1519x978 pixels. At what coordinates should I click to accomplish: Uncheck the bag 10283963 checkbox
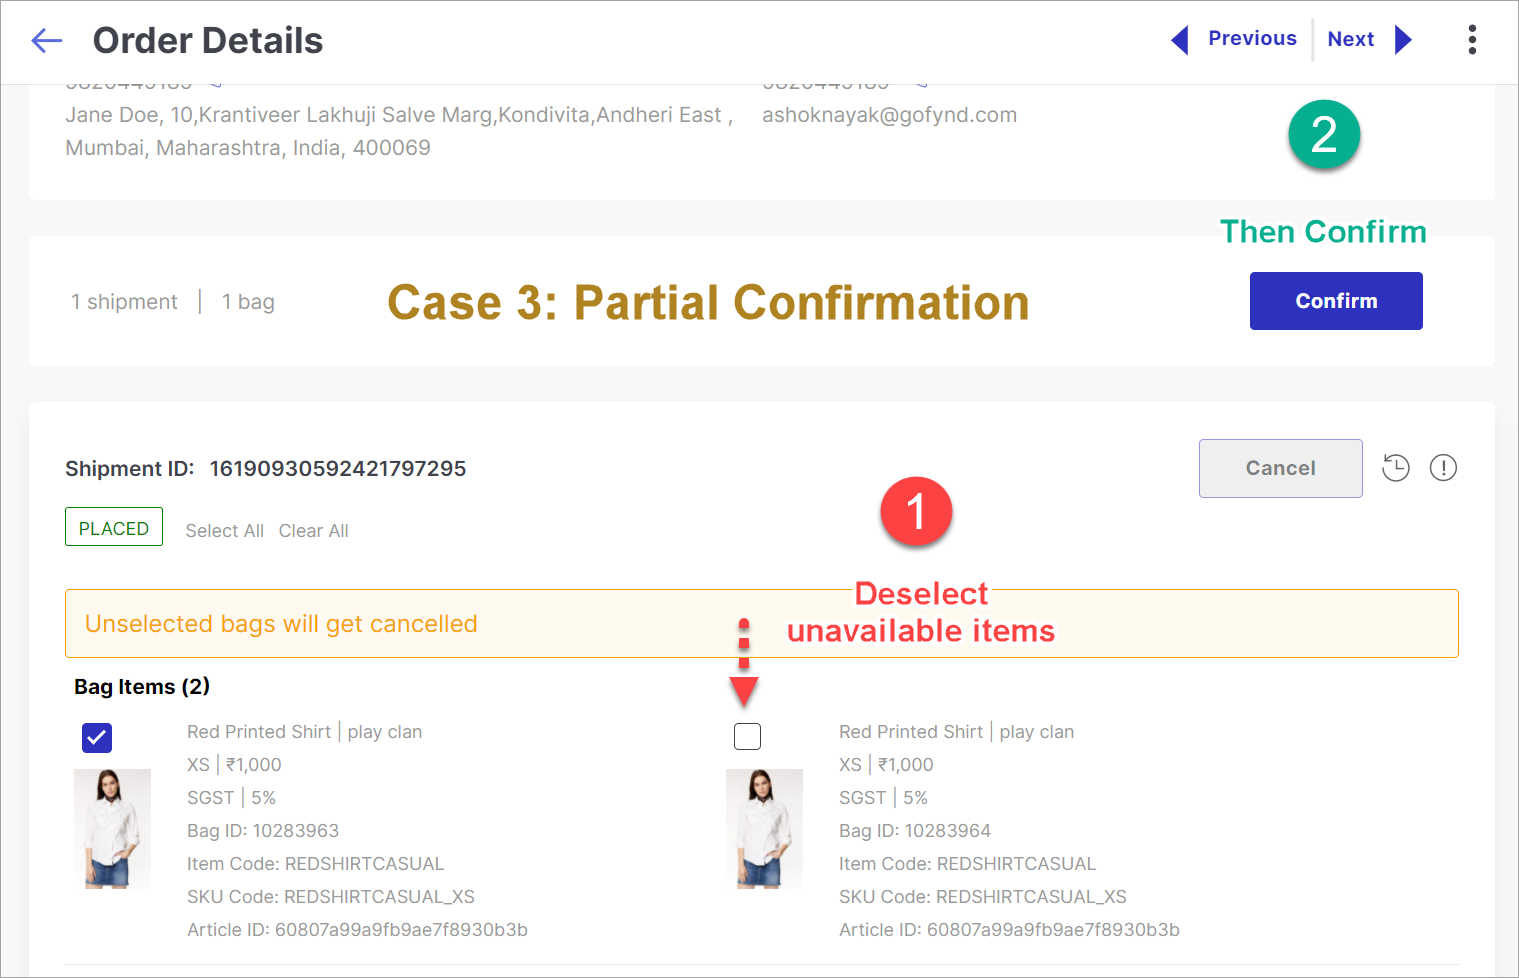tap(97, 738)
